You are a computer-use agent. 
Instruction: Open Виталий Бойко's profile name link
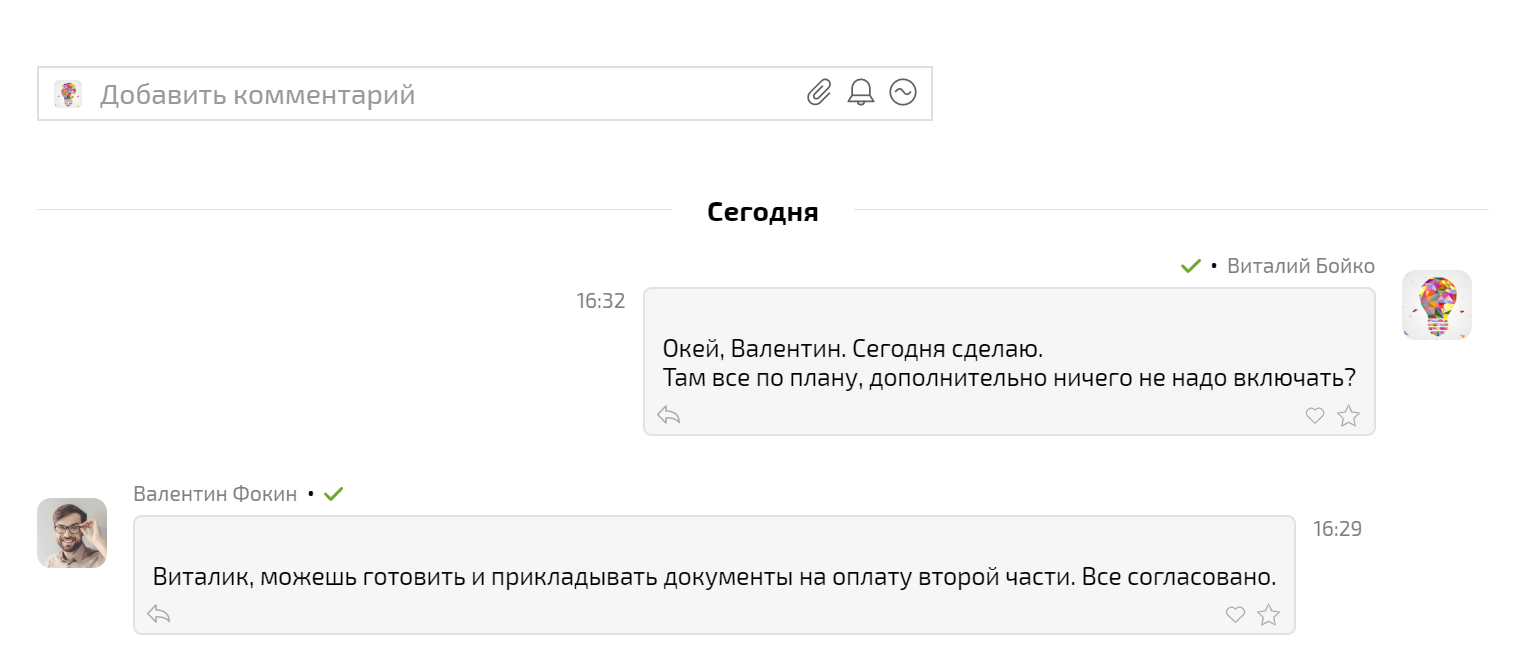tap(1300, 266)
